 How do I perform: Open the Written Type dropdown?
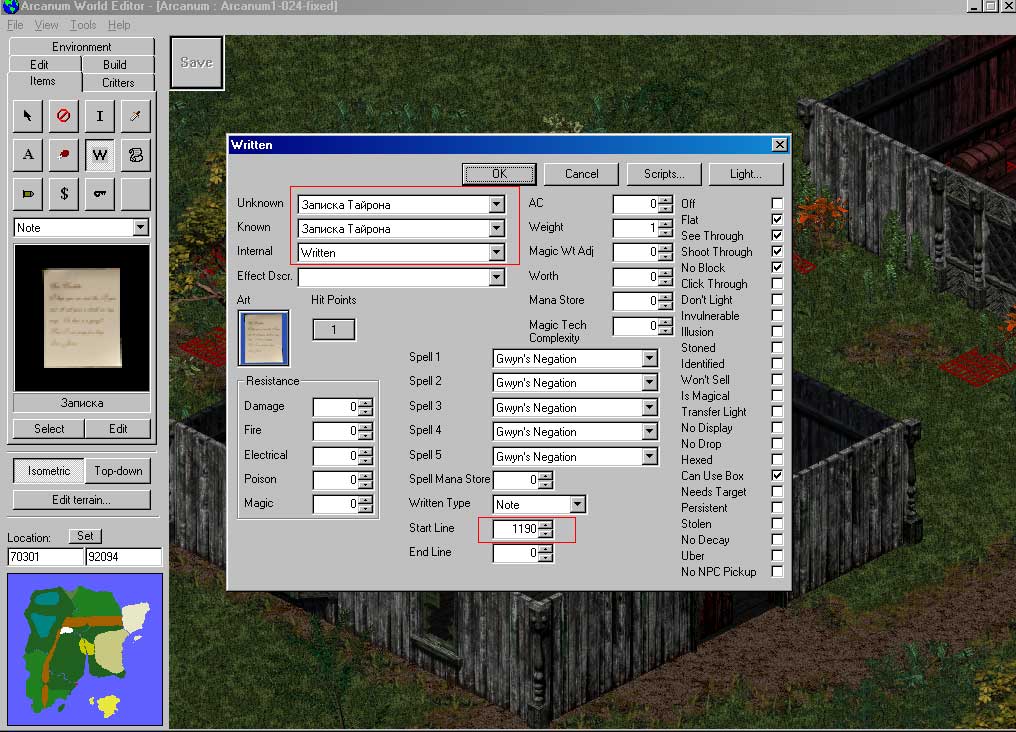click(x=577, y=505)
